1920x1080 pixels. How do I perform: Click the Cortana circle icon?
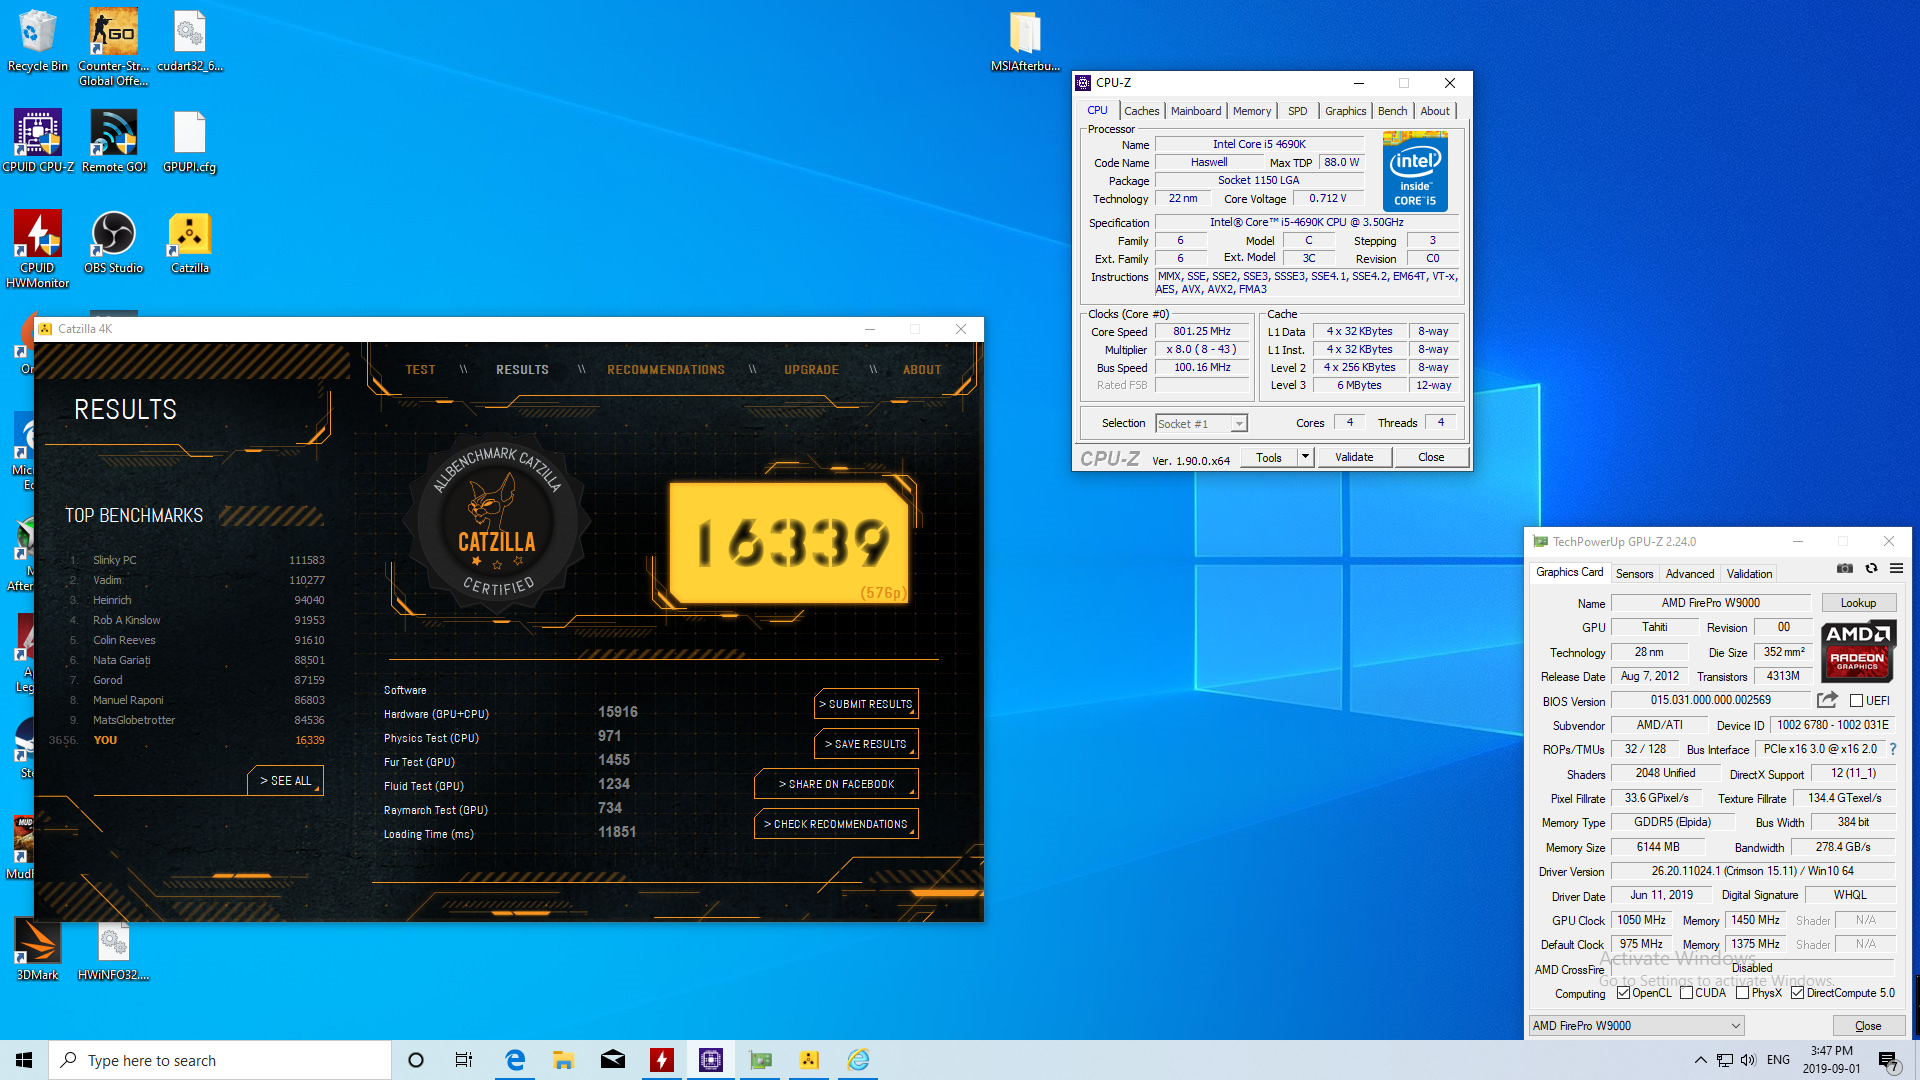click(x=416, y=1060)
